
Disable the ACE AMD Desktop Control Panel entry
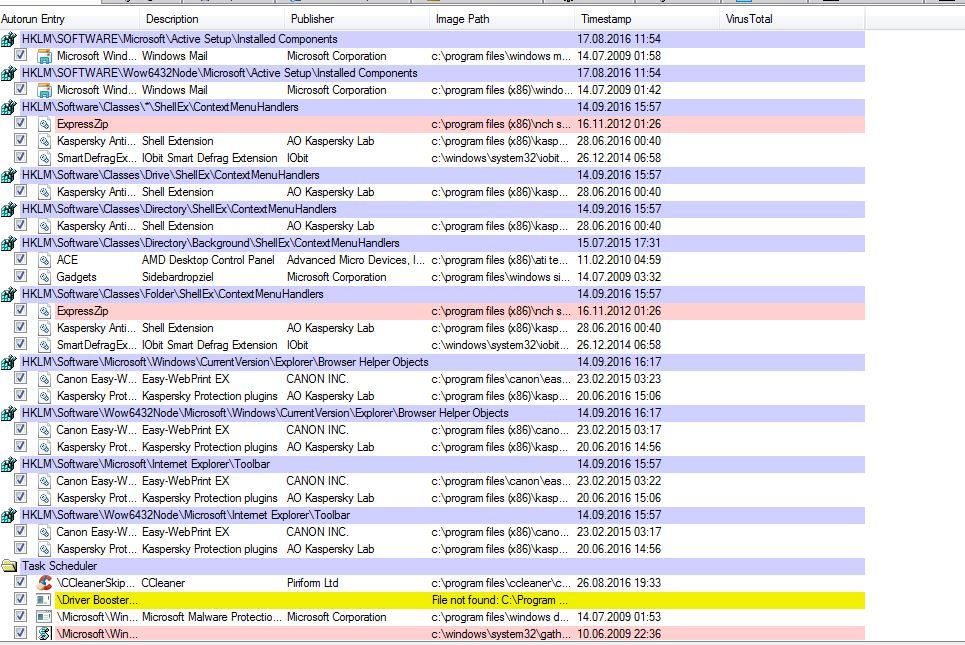pyautogui.click(x=20, y=259)
